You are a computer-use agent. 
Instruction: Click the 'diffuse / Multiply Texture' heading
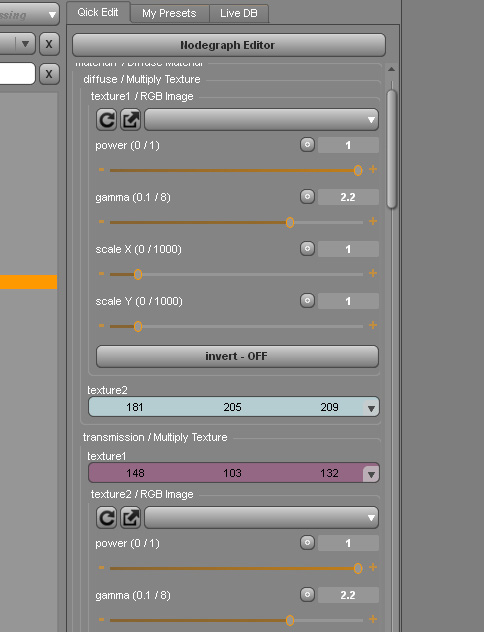(x=141, y=79)
